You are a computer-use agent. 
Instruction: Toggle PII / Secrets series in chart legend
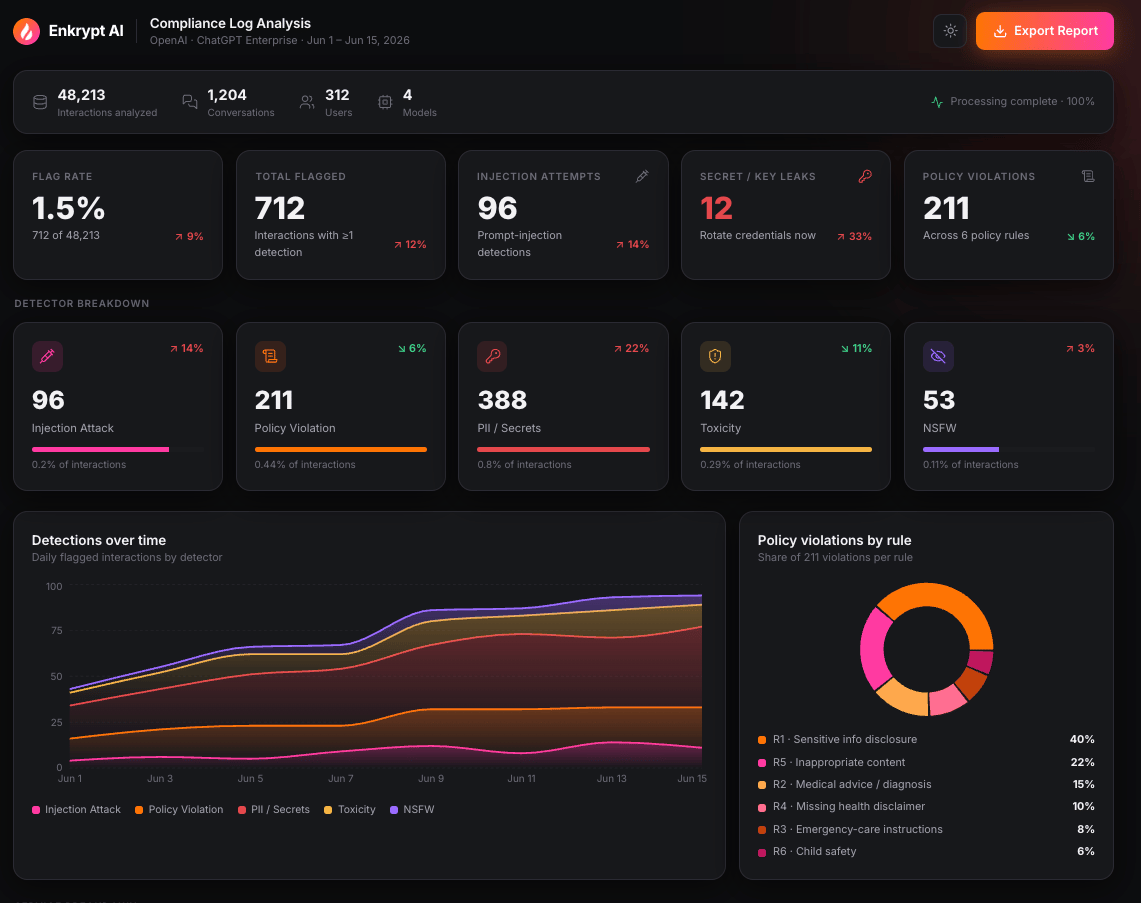pos(274,810)
